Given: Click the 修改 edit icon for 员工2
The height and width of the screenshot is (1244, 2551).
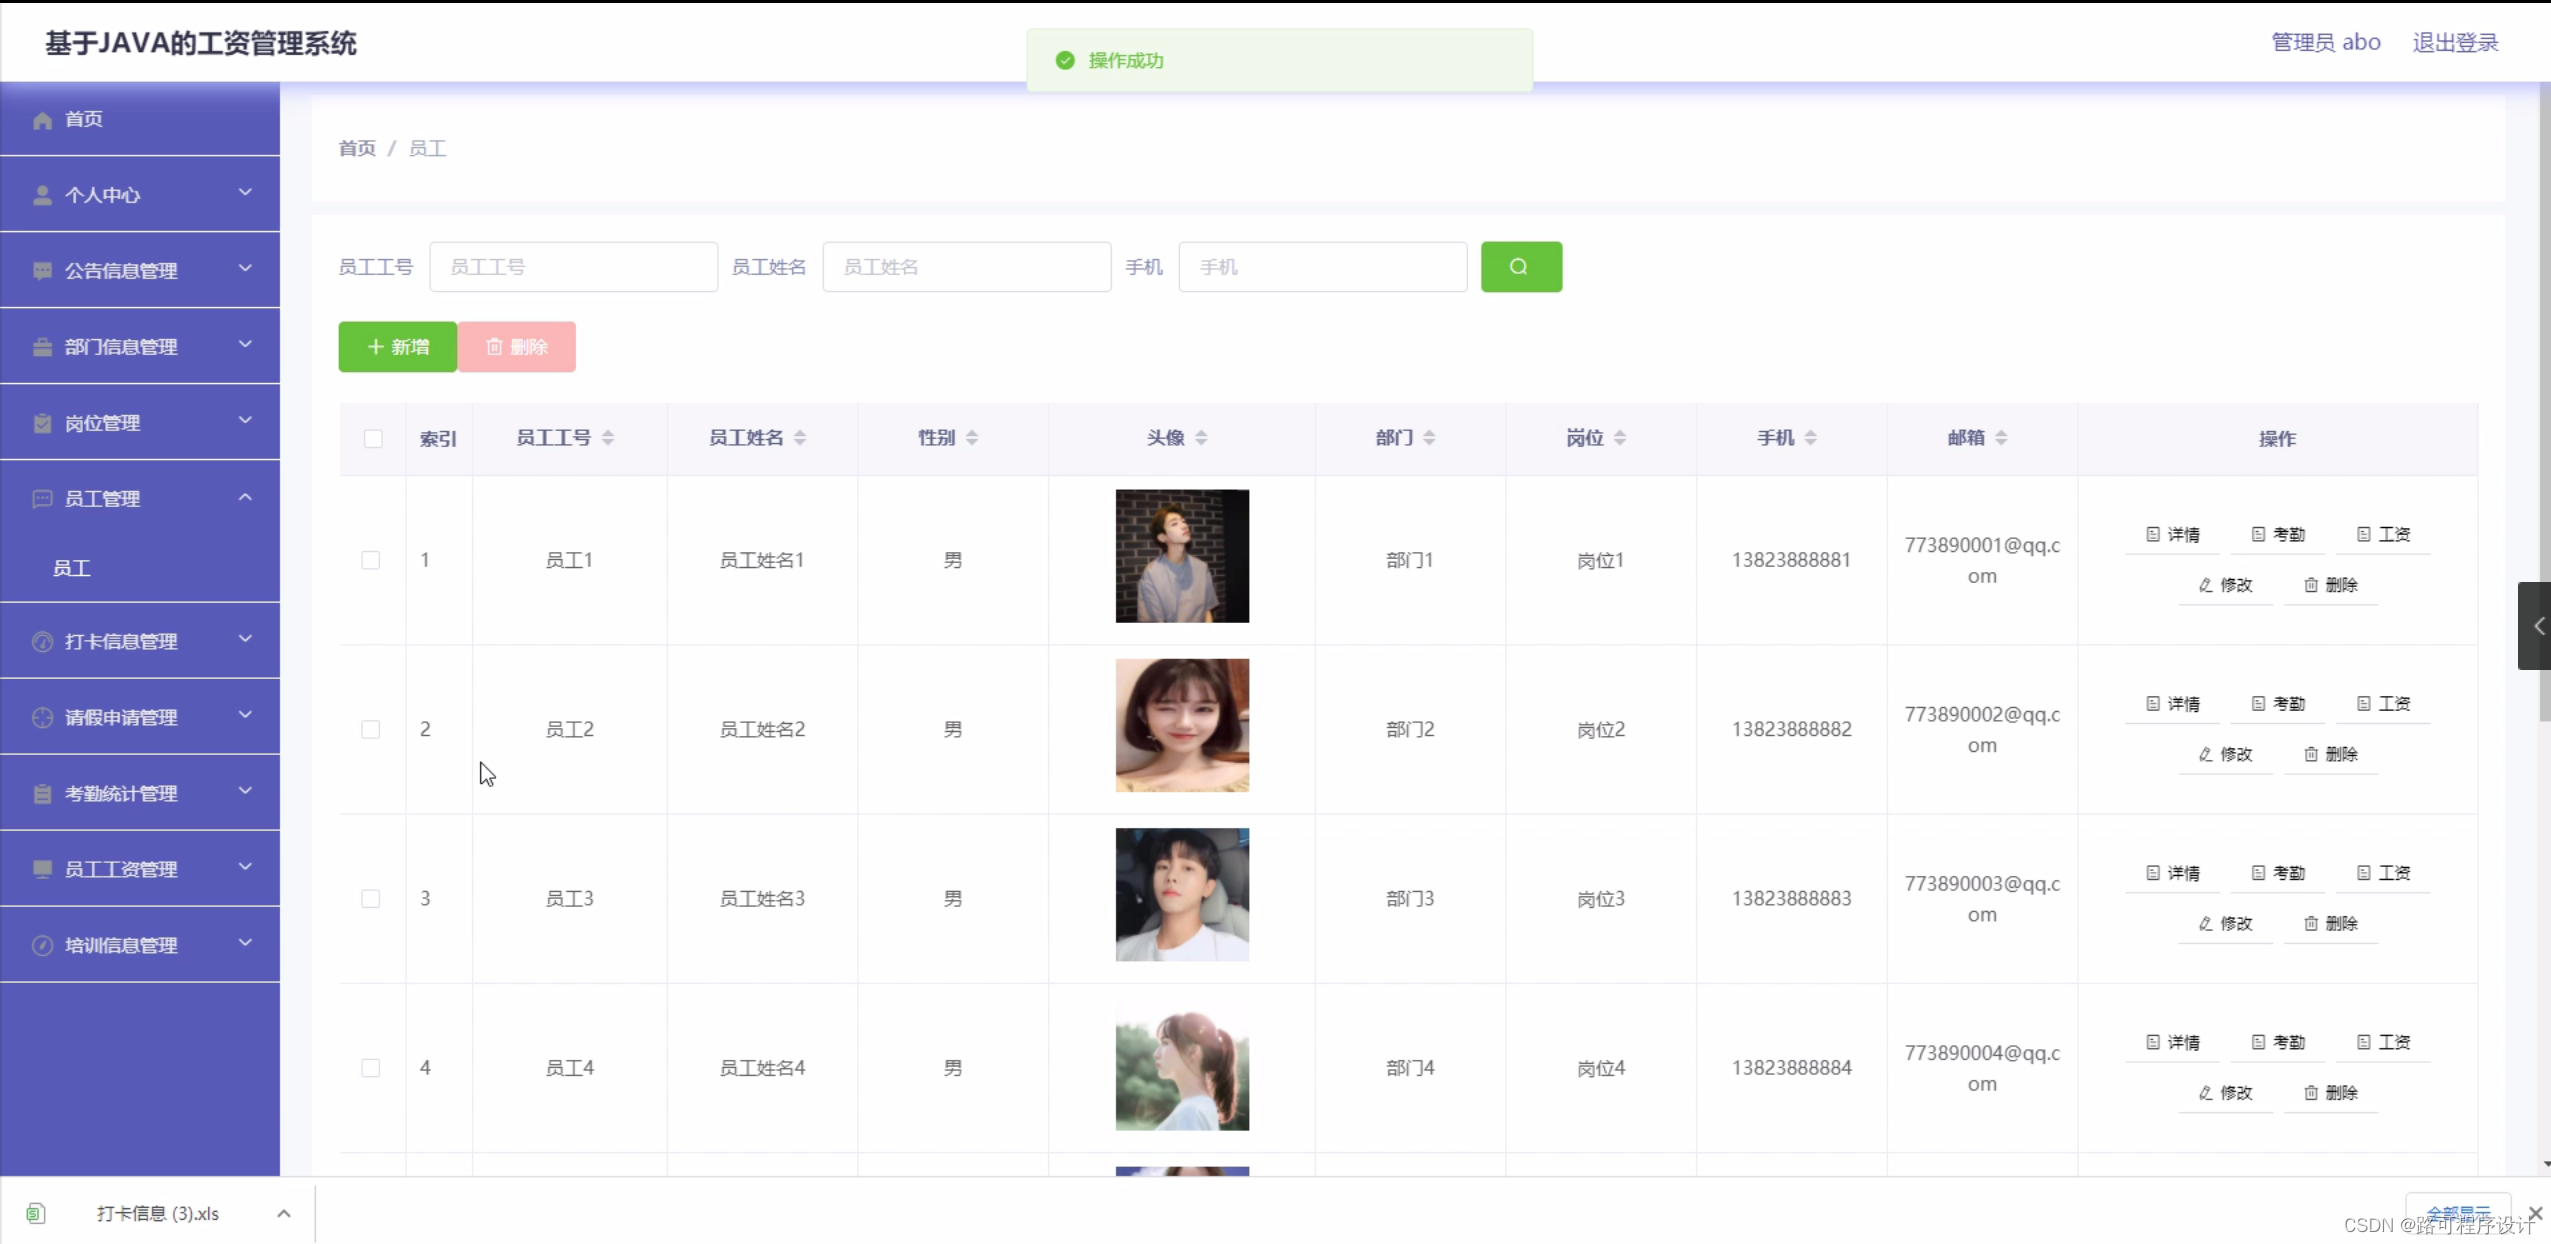Looking at the screenshot, I should point(2205,754).
